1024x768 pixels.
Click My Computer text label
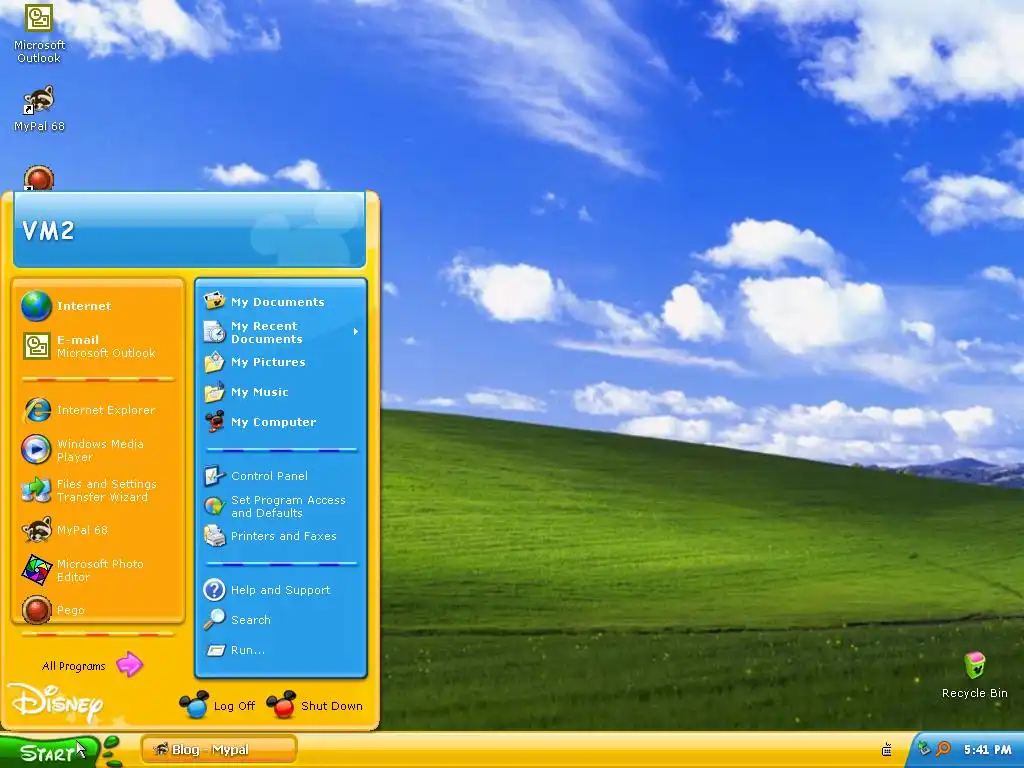pos(274,422)
